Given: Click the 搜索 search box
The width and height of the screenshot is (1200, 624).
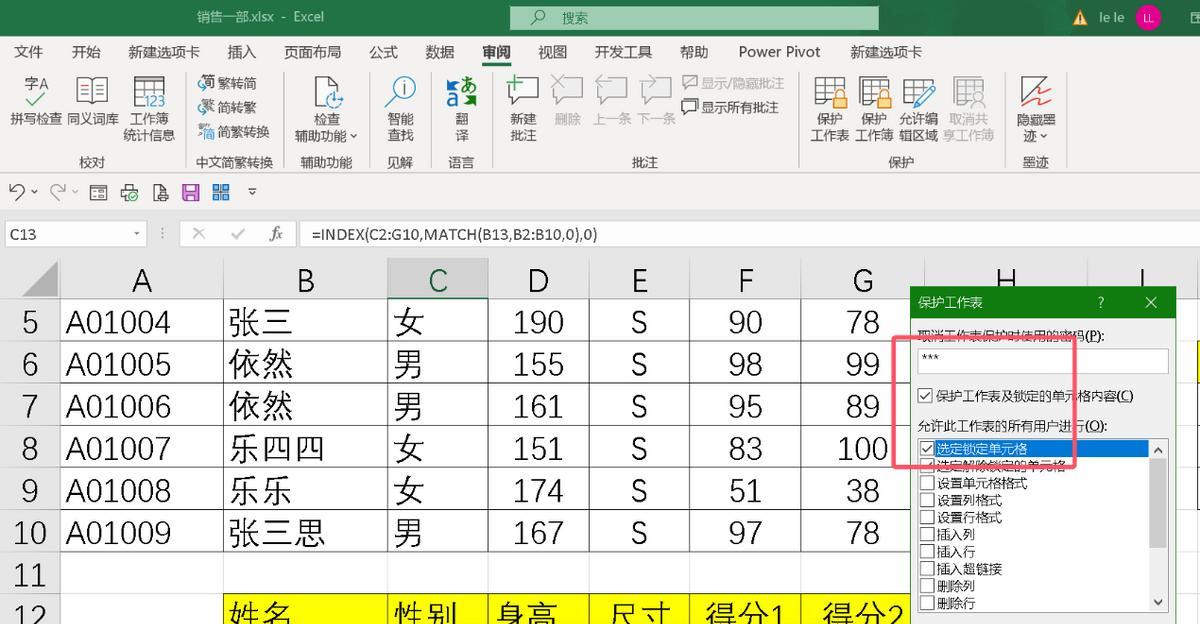Looking at the screenshot, I should point(694,18).
